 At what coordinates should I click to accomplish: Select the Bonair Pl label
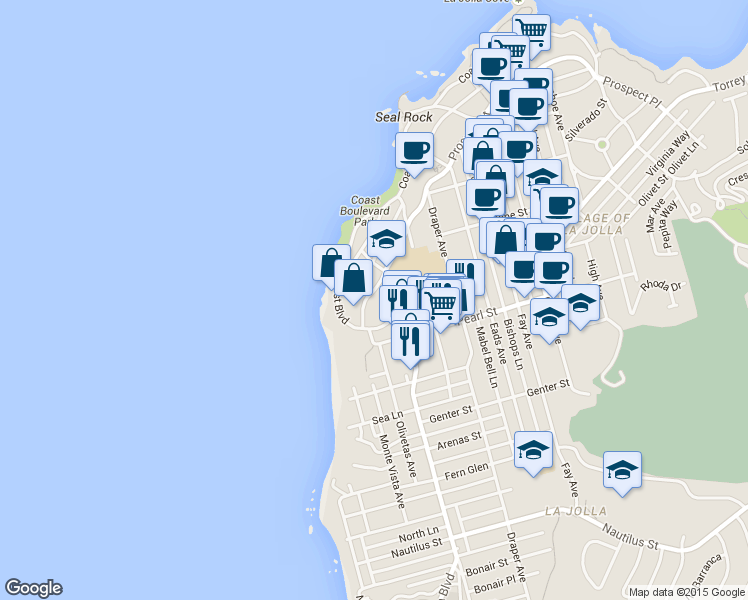495,584
